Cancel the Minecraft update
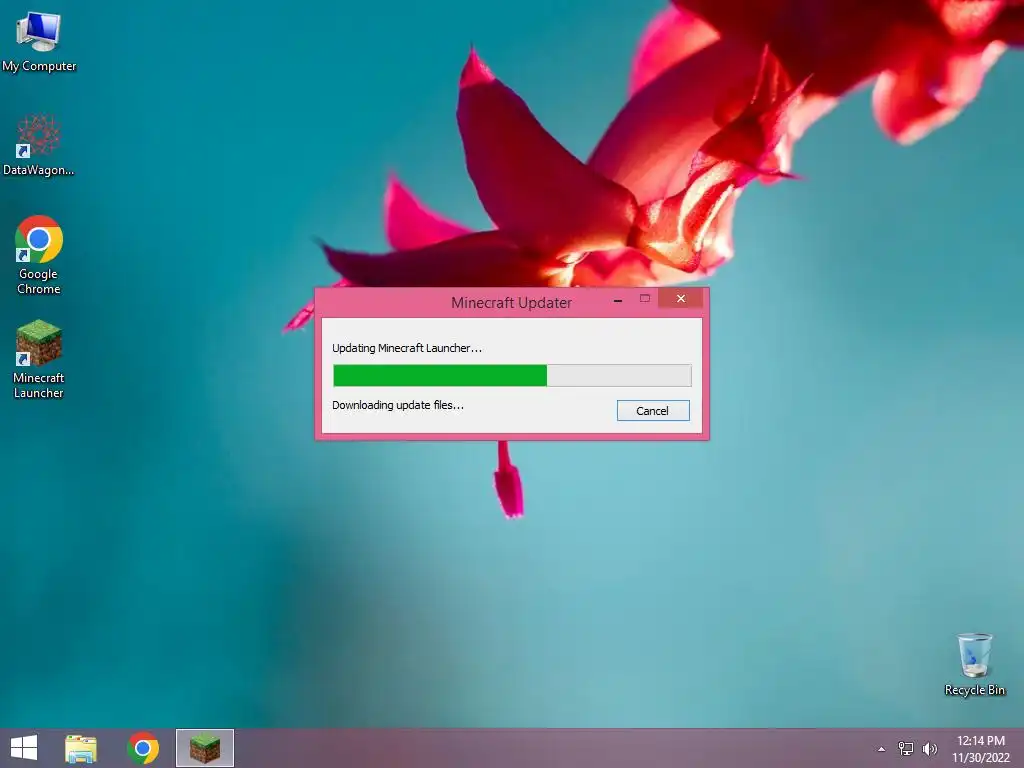Image resolution: width=1024 pixels, height=768 pixels. pos(653,411)
